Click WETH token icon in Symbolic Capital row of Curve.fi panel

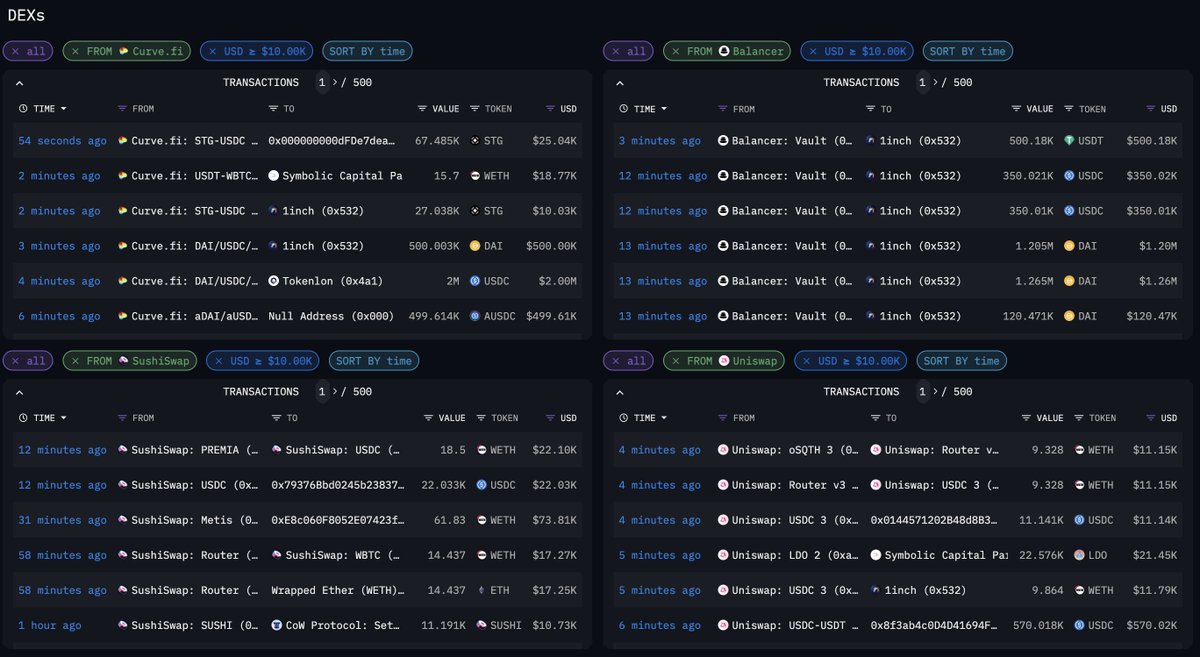(x=474, y=176)
